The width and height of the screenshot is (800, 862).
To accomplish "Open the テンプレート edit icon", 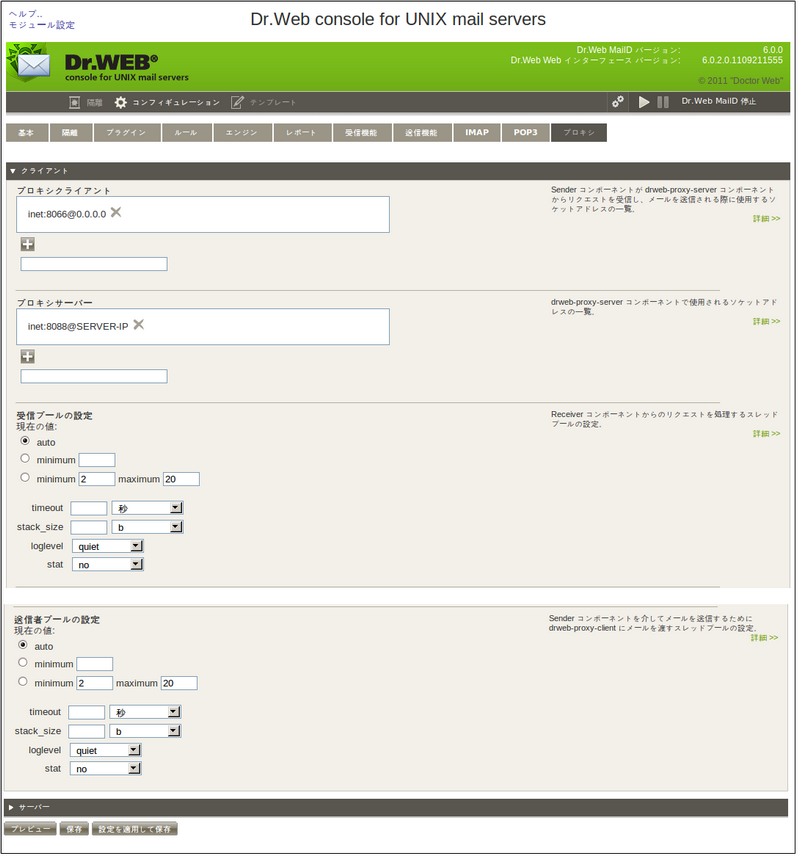I will [x=238, y=103].
